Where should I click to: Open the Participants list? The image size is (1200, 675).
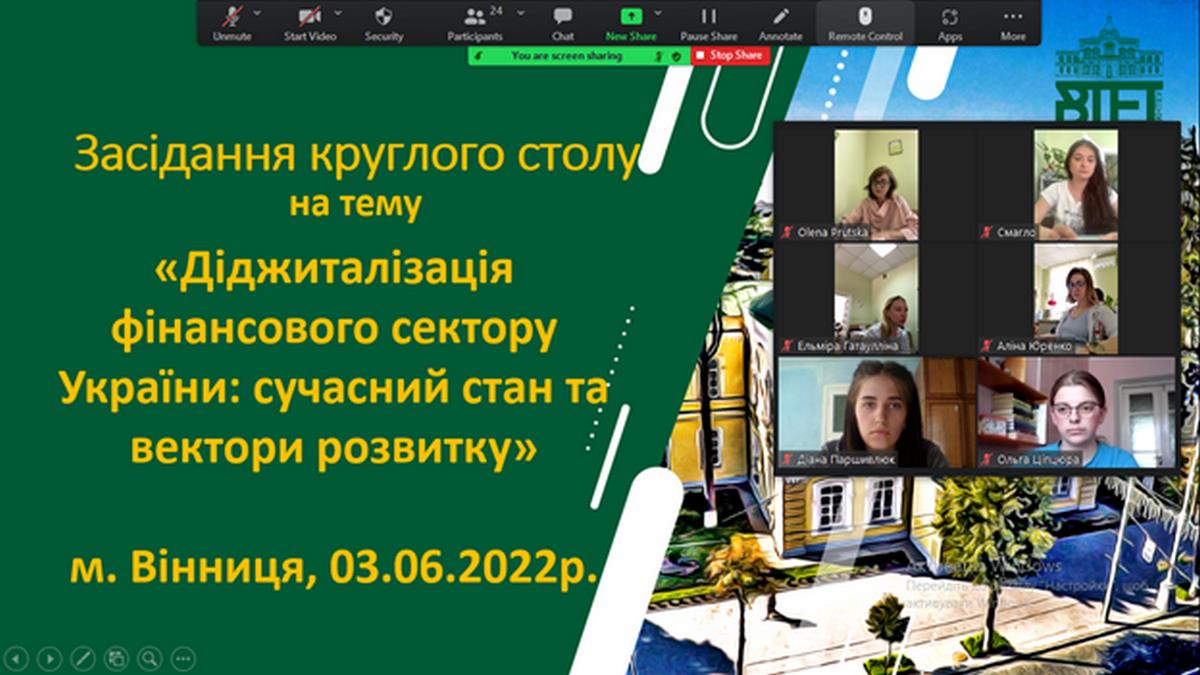(x=476, y=22)
